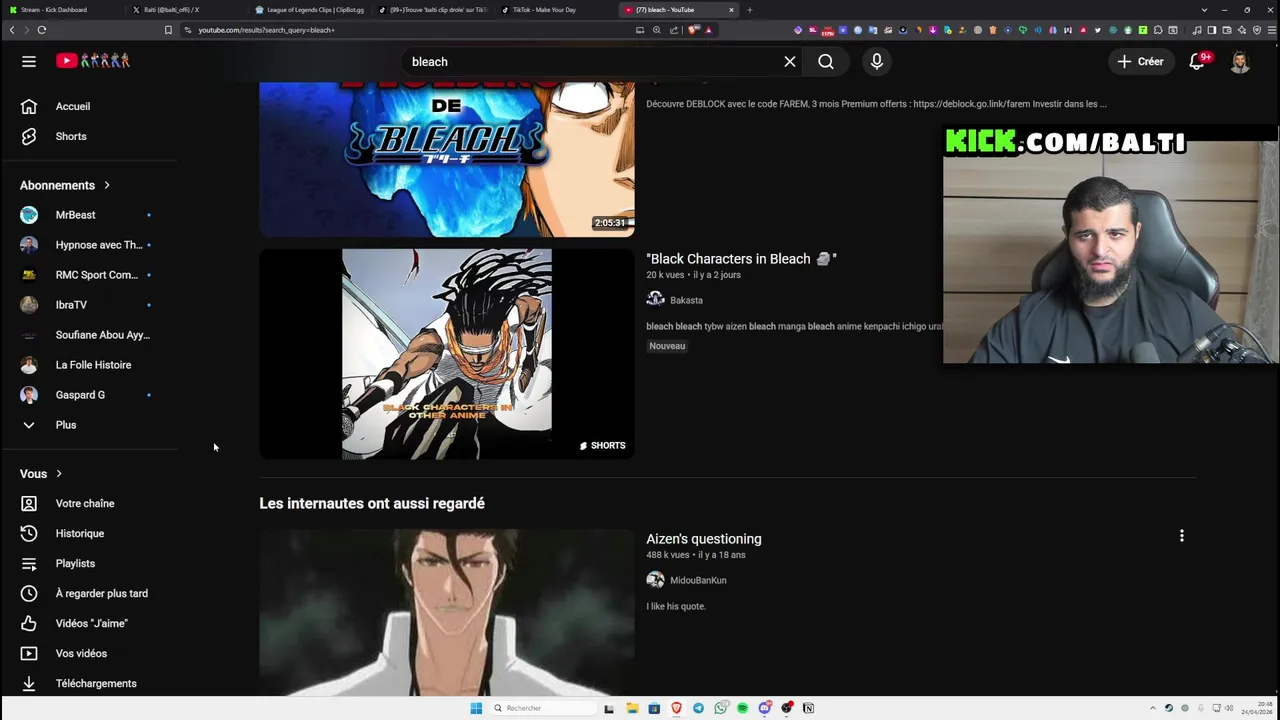Open Brave Shields lion icon
Image resolution: width=1280 pixels, height=720 pixels.
click(695, 30)
